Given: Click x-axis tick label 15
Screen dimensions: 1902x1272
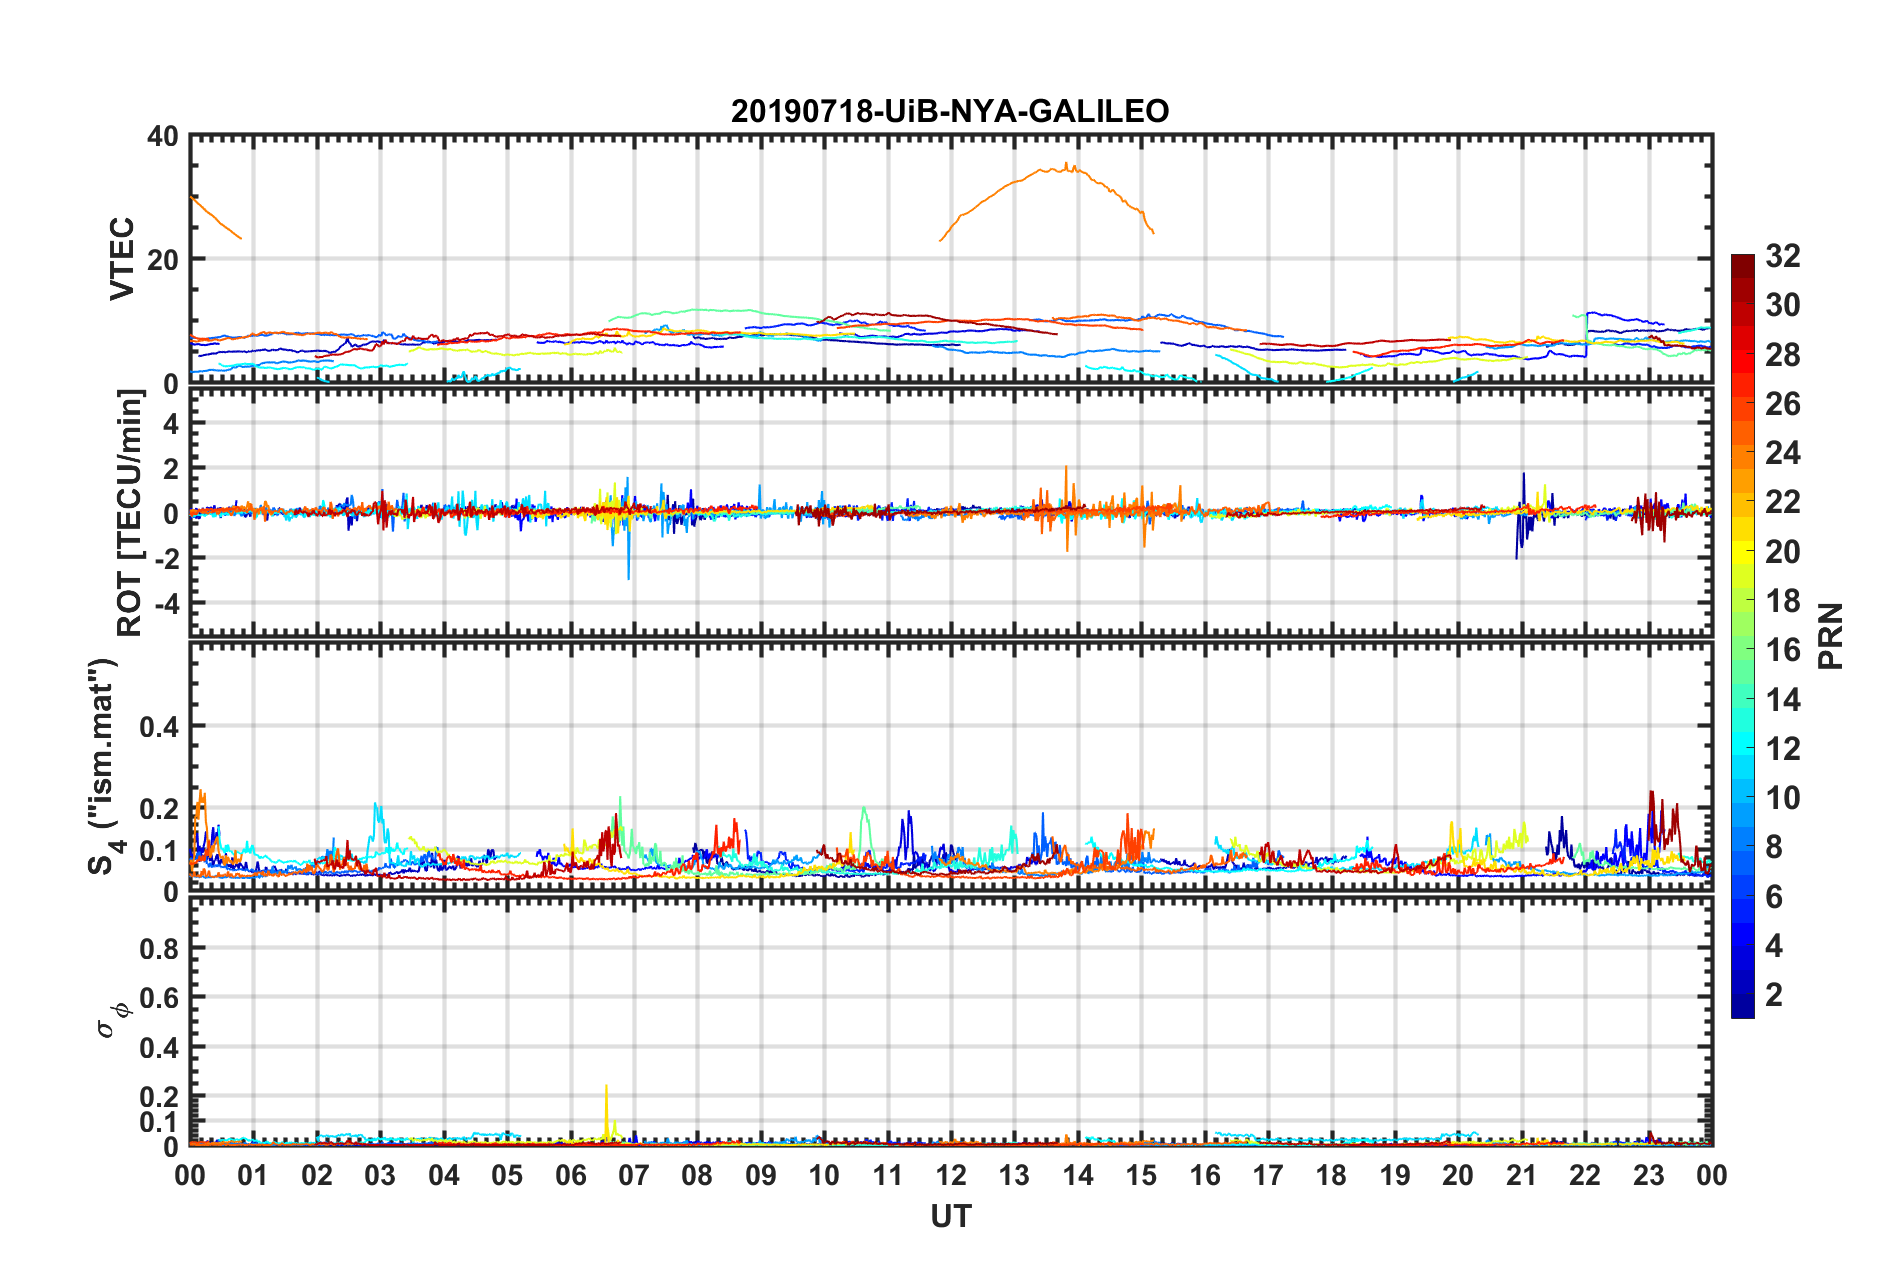Looking at the screenshot, I should pos(1141,1175).
